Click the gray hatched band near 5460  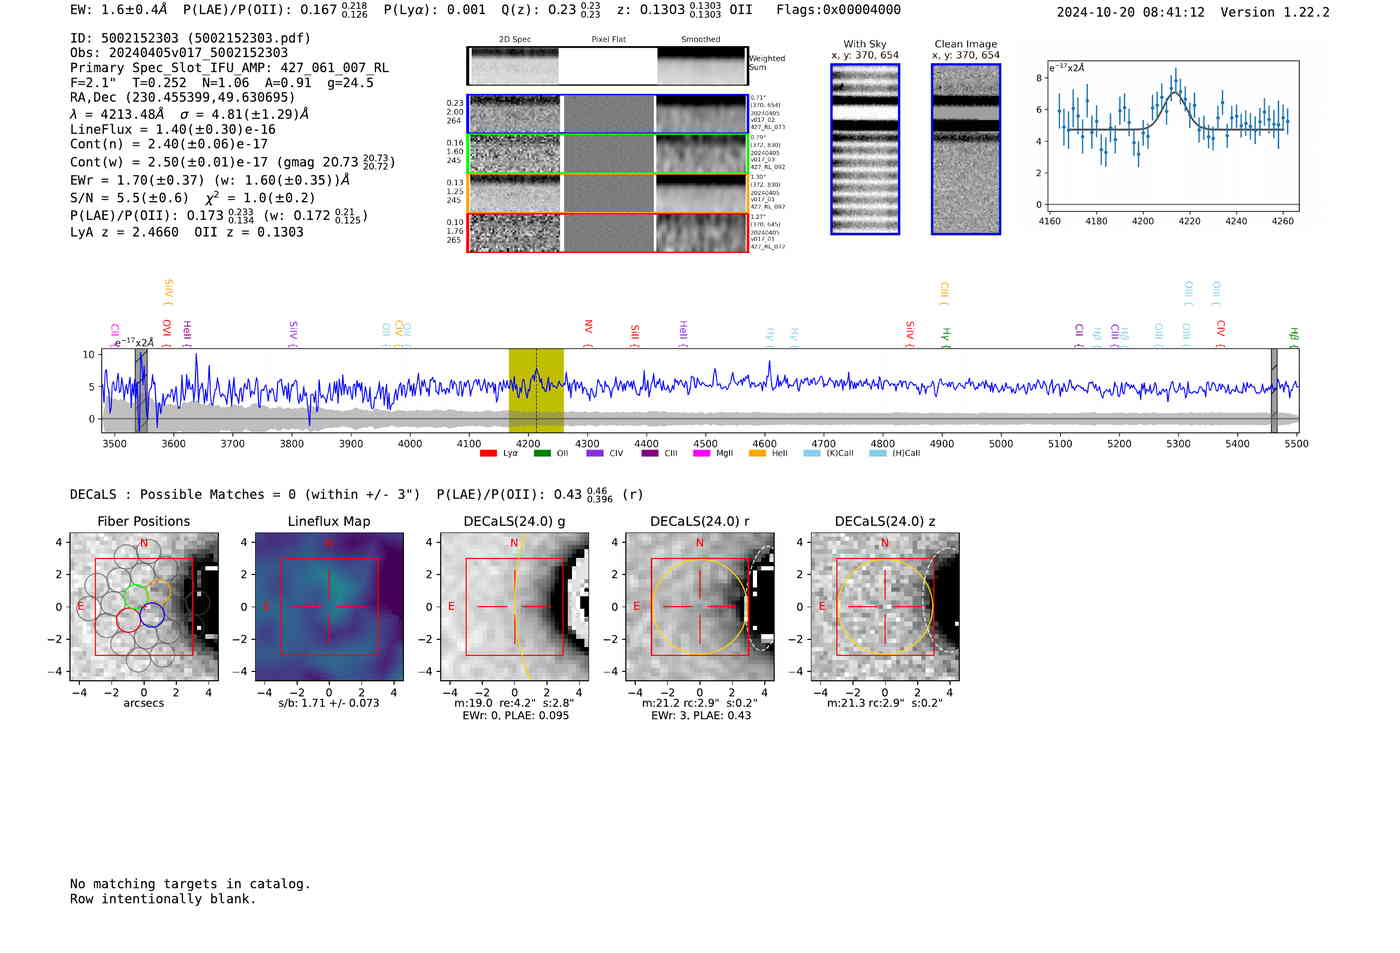coord(1274,390)
